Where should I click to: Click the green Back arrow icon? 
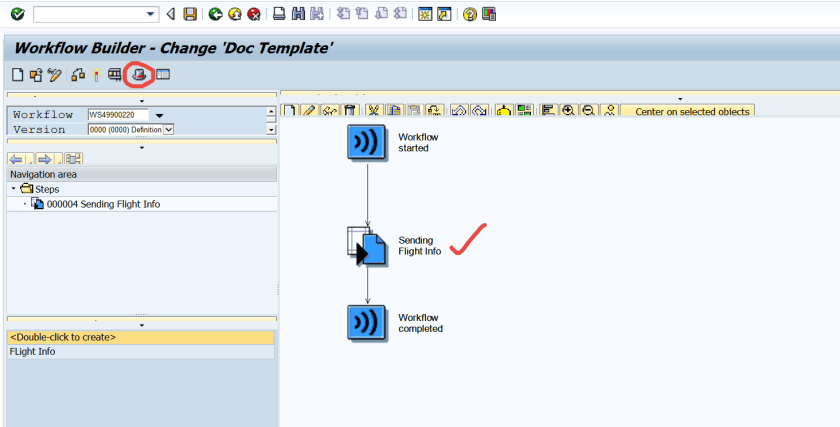tap(215, 14)
